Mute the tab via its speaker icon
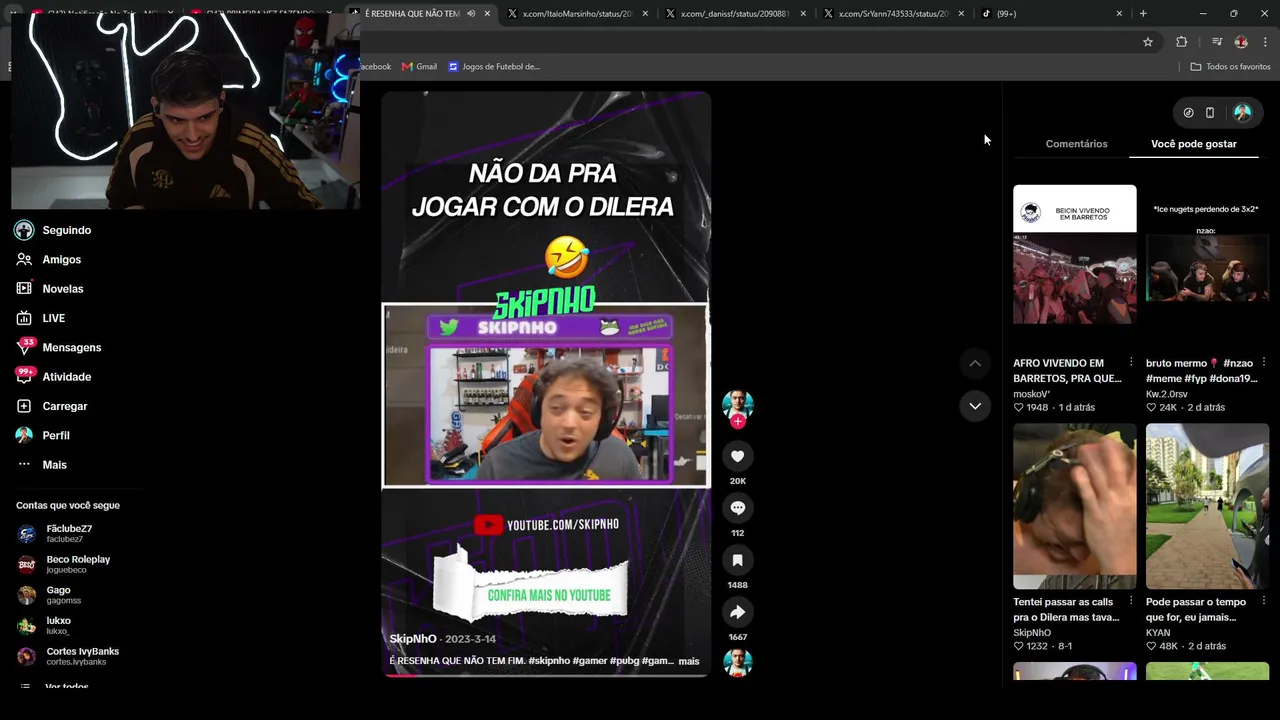 click(471, 14)
